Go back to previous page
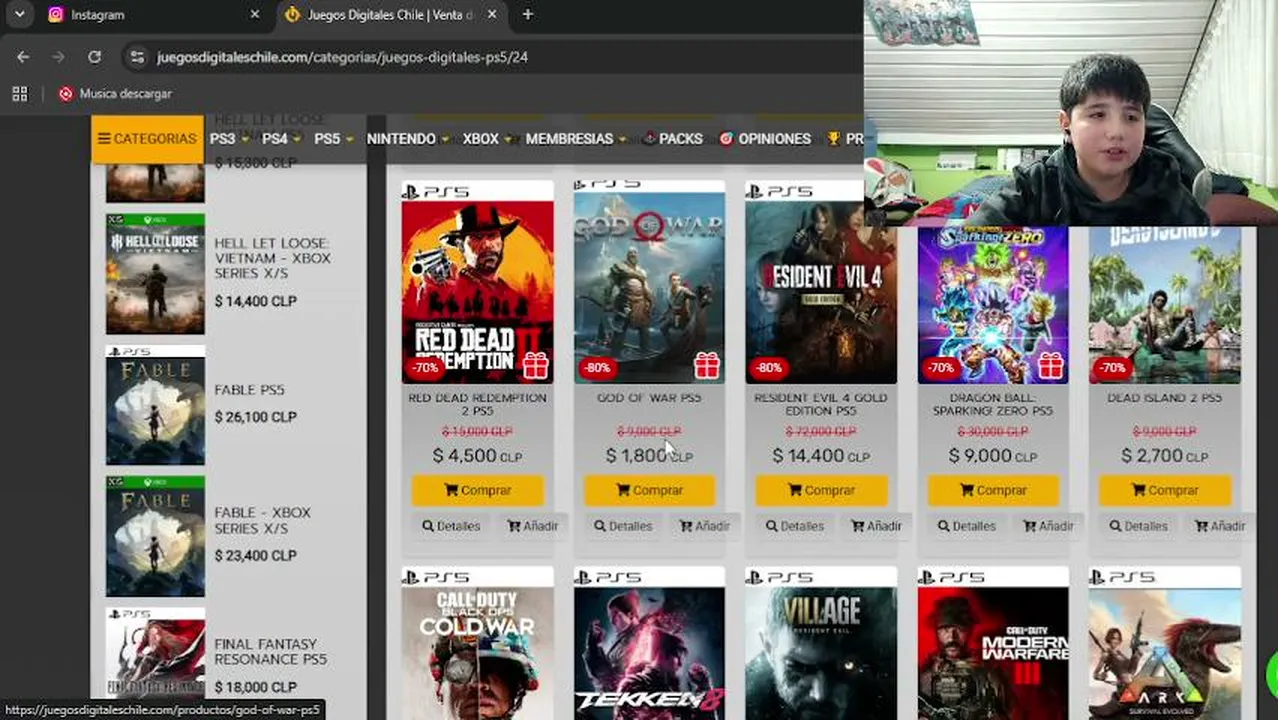Image resolution: width=1278 pixels, height=720 pixels. tap(23, 57)
